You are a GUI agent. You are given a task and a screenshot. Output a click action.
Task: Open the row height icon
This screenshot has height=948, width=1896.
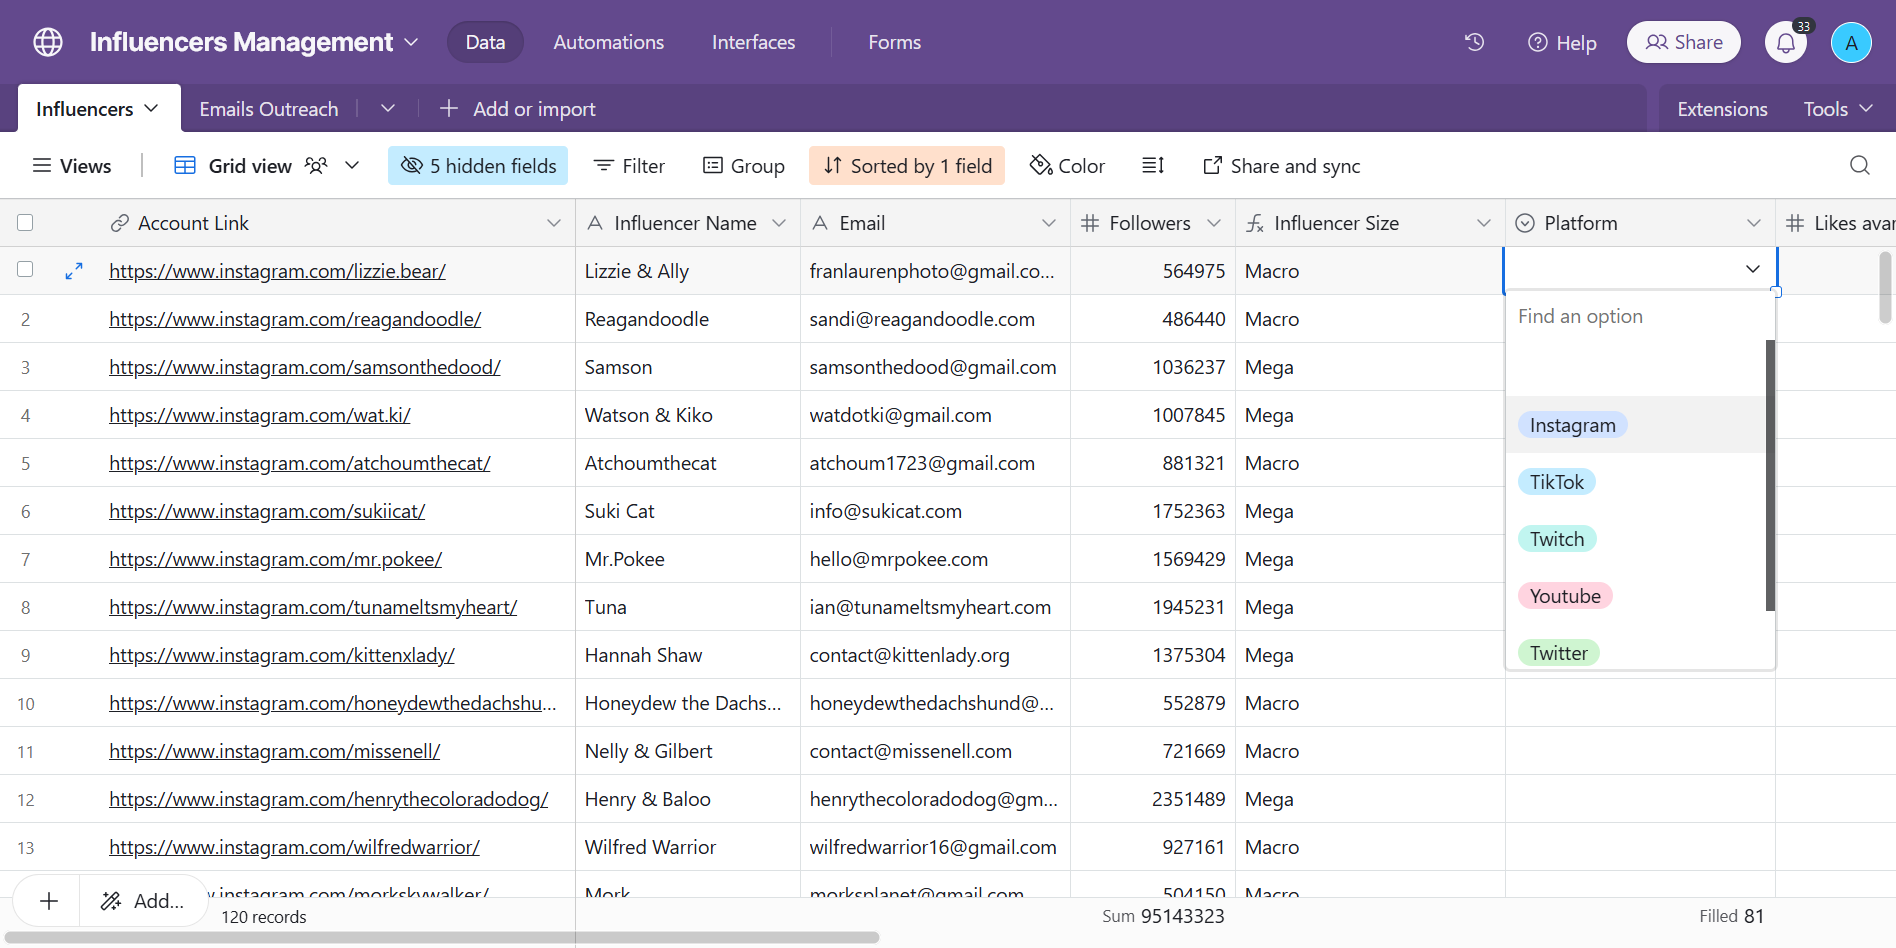(x=1153, y=165)
